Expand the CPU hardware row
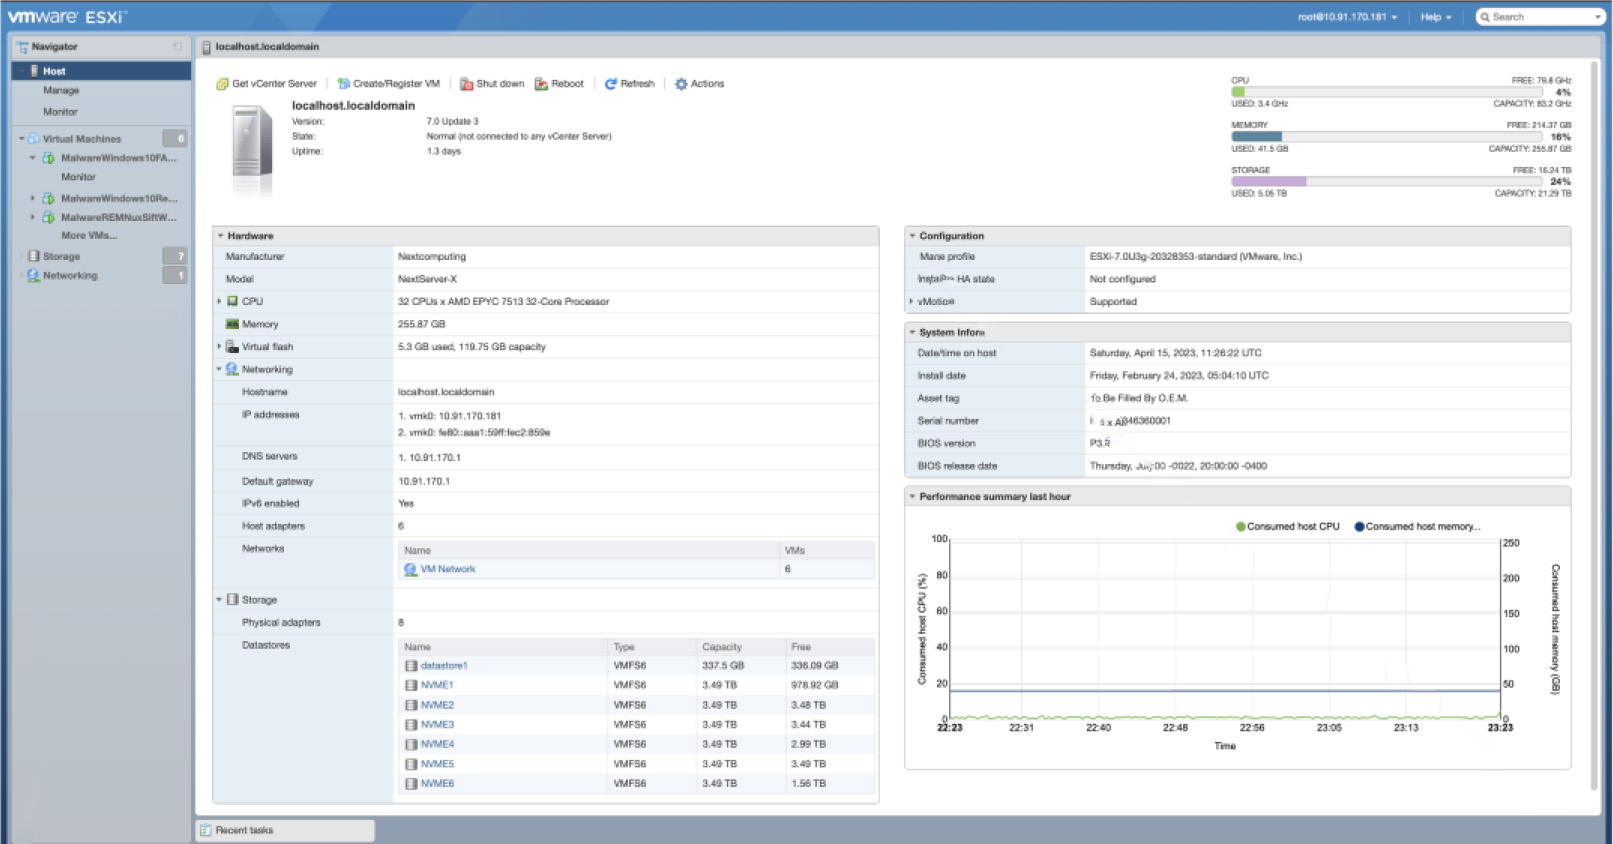This screenshot has width=1613, height=844. point(220,301)
